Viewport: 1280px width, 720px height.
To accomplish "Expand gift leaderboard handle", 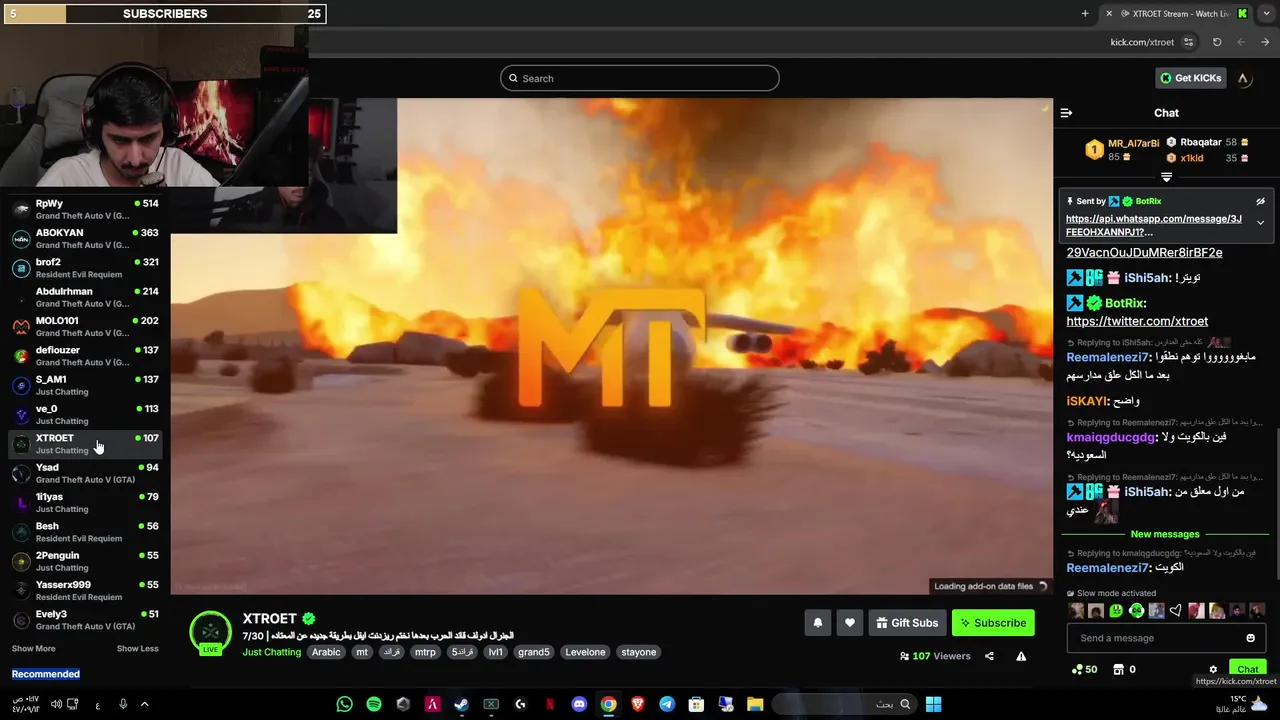I will [1166, 177].
